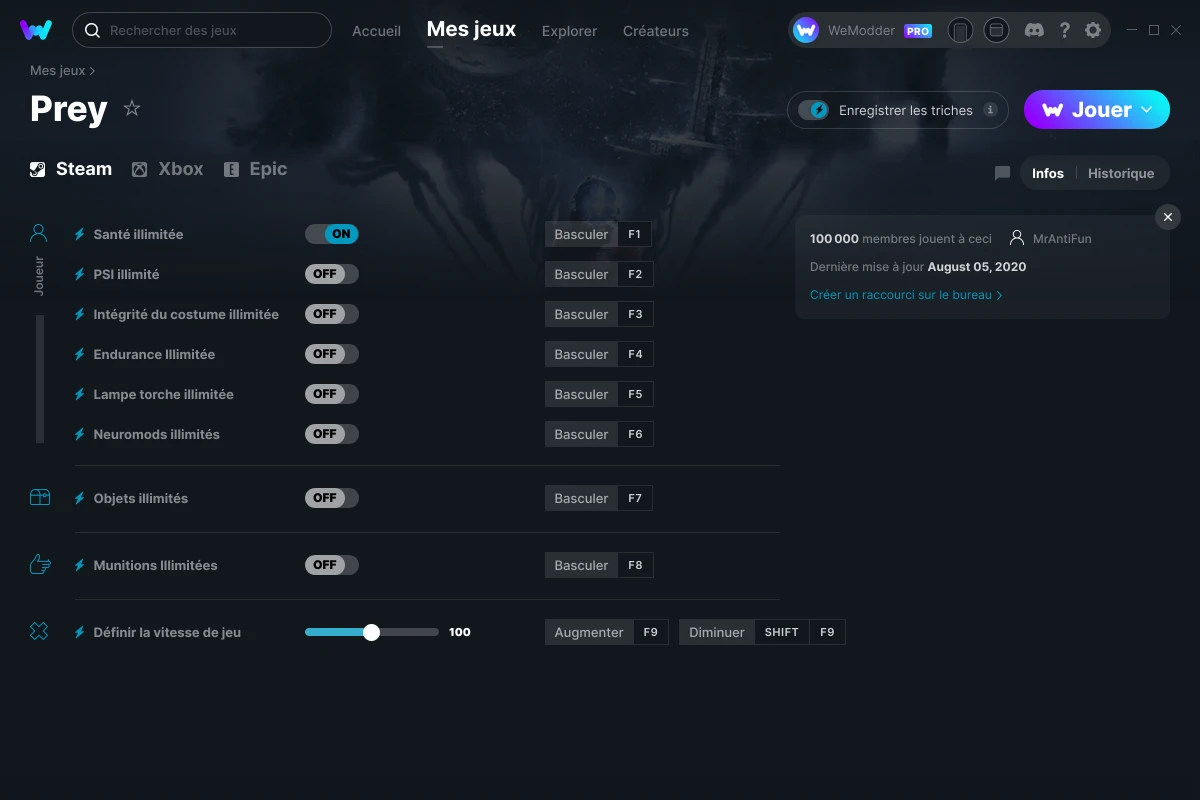Close the info panel with X
This screenshot has height=800, width=1200.
click(1168, 217)
